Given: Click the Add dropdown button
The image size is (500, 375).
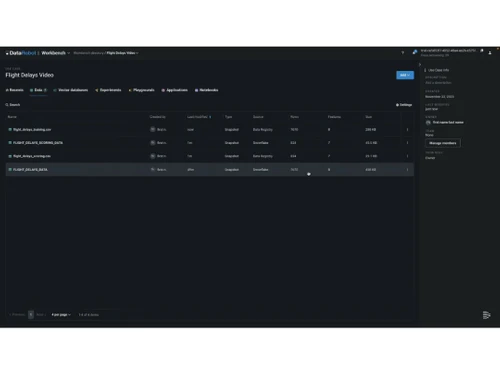Looking at the screenshot, I should click(405, 75).
